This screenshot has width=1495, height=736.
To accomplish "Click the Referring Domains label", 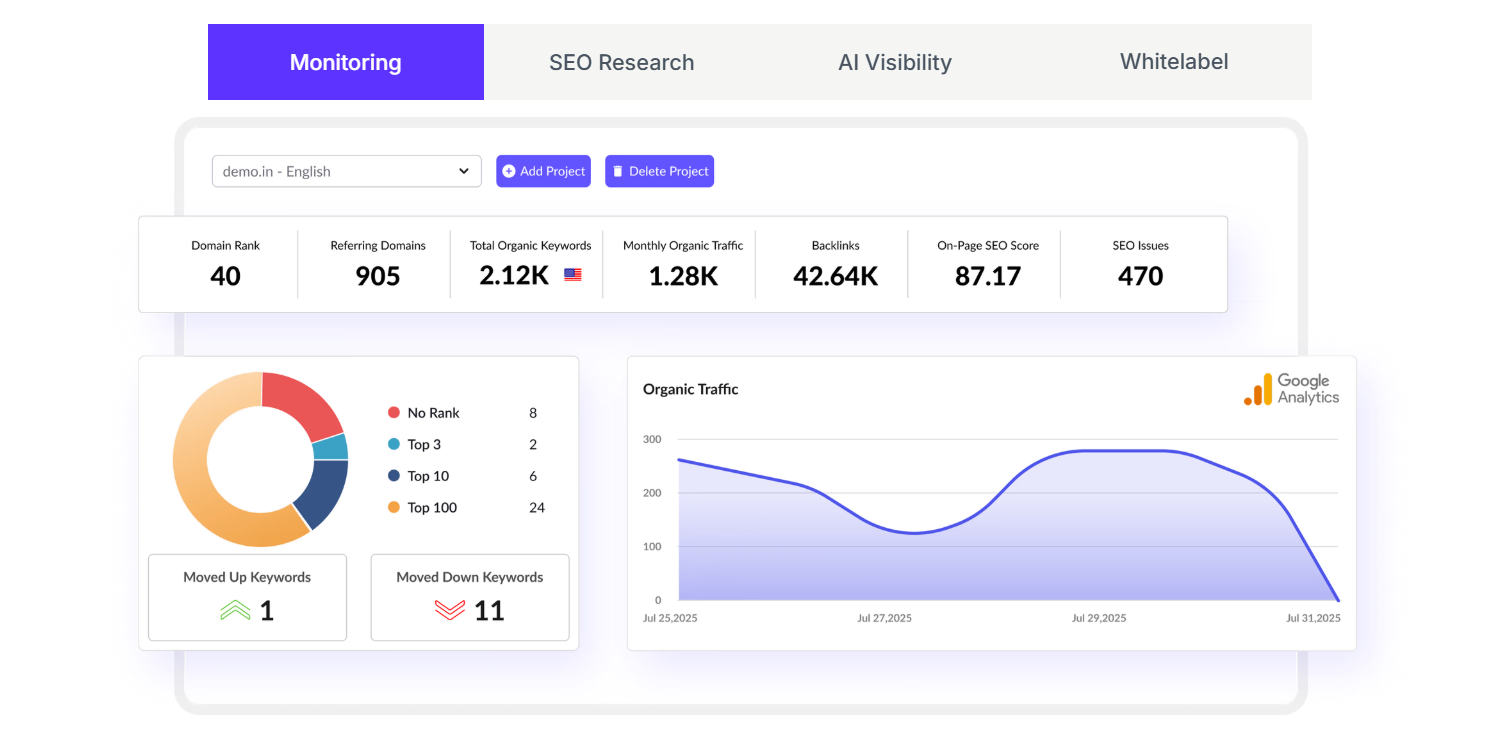I will point(378,245).
